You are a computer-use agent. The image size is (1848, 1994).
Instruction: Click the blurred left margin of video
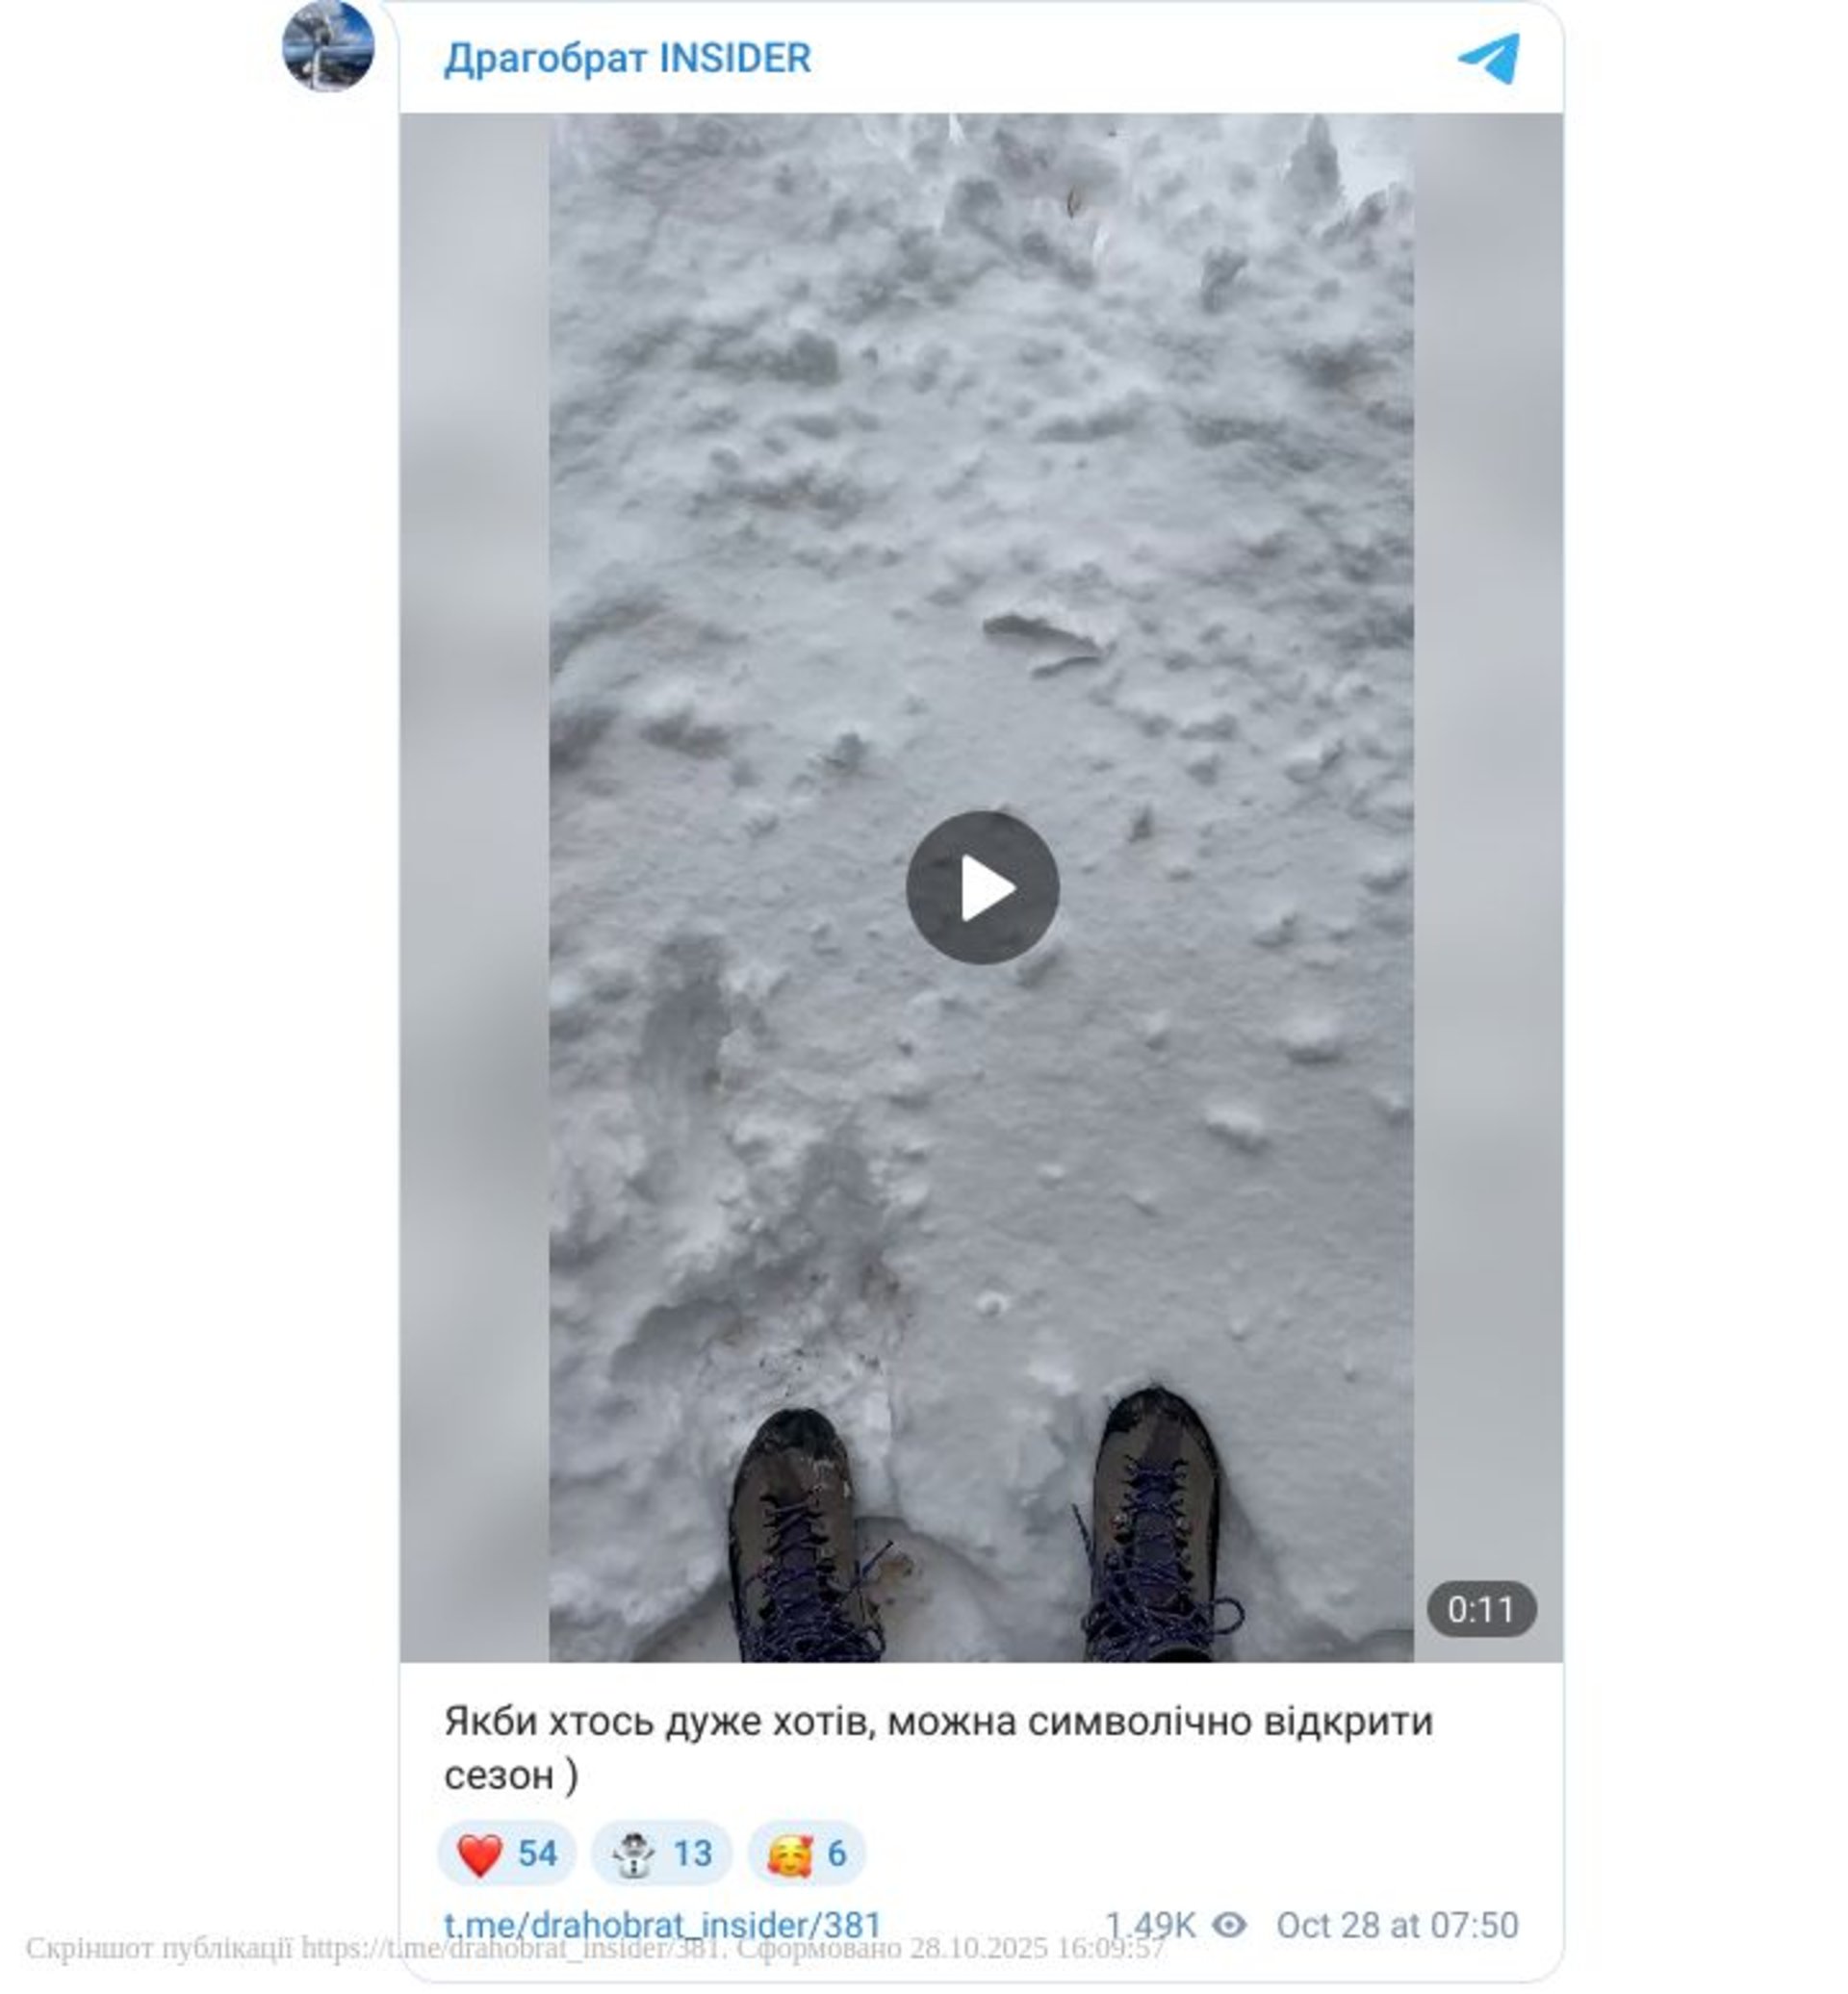tap(475, 888)
